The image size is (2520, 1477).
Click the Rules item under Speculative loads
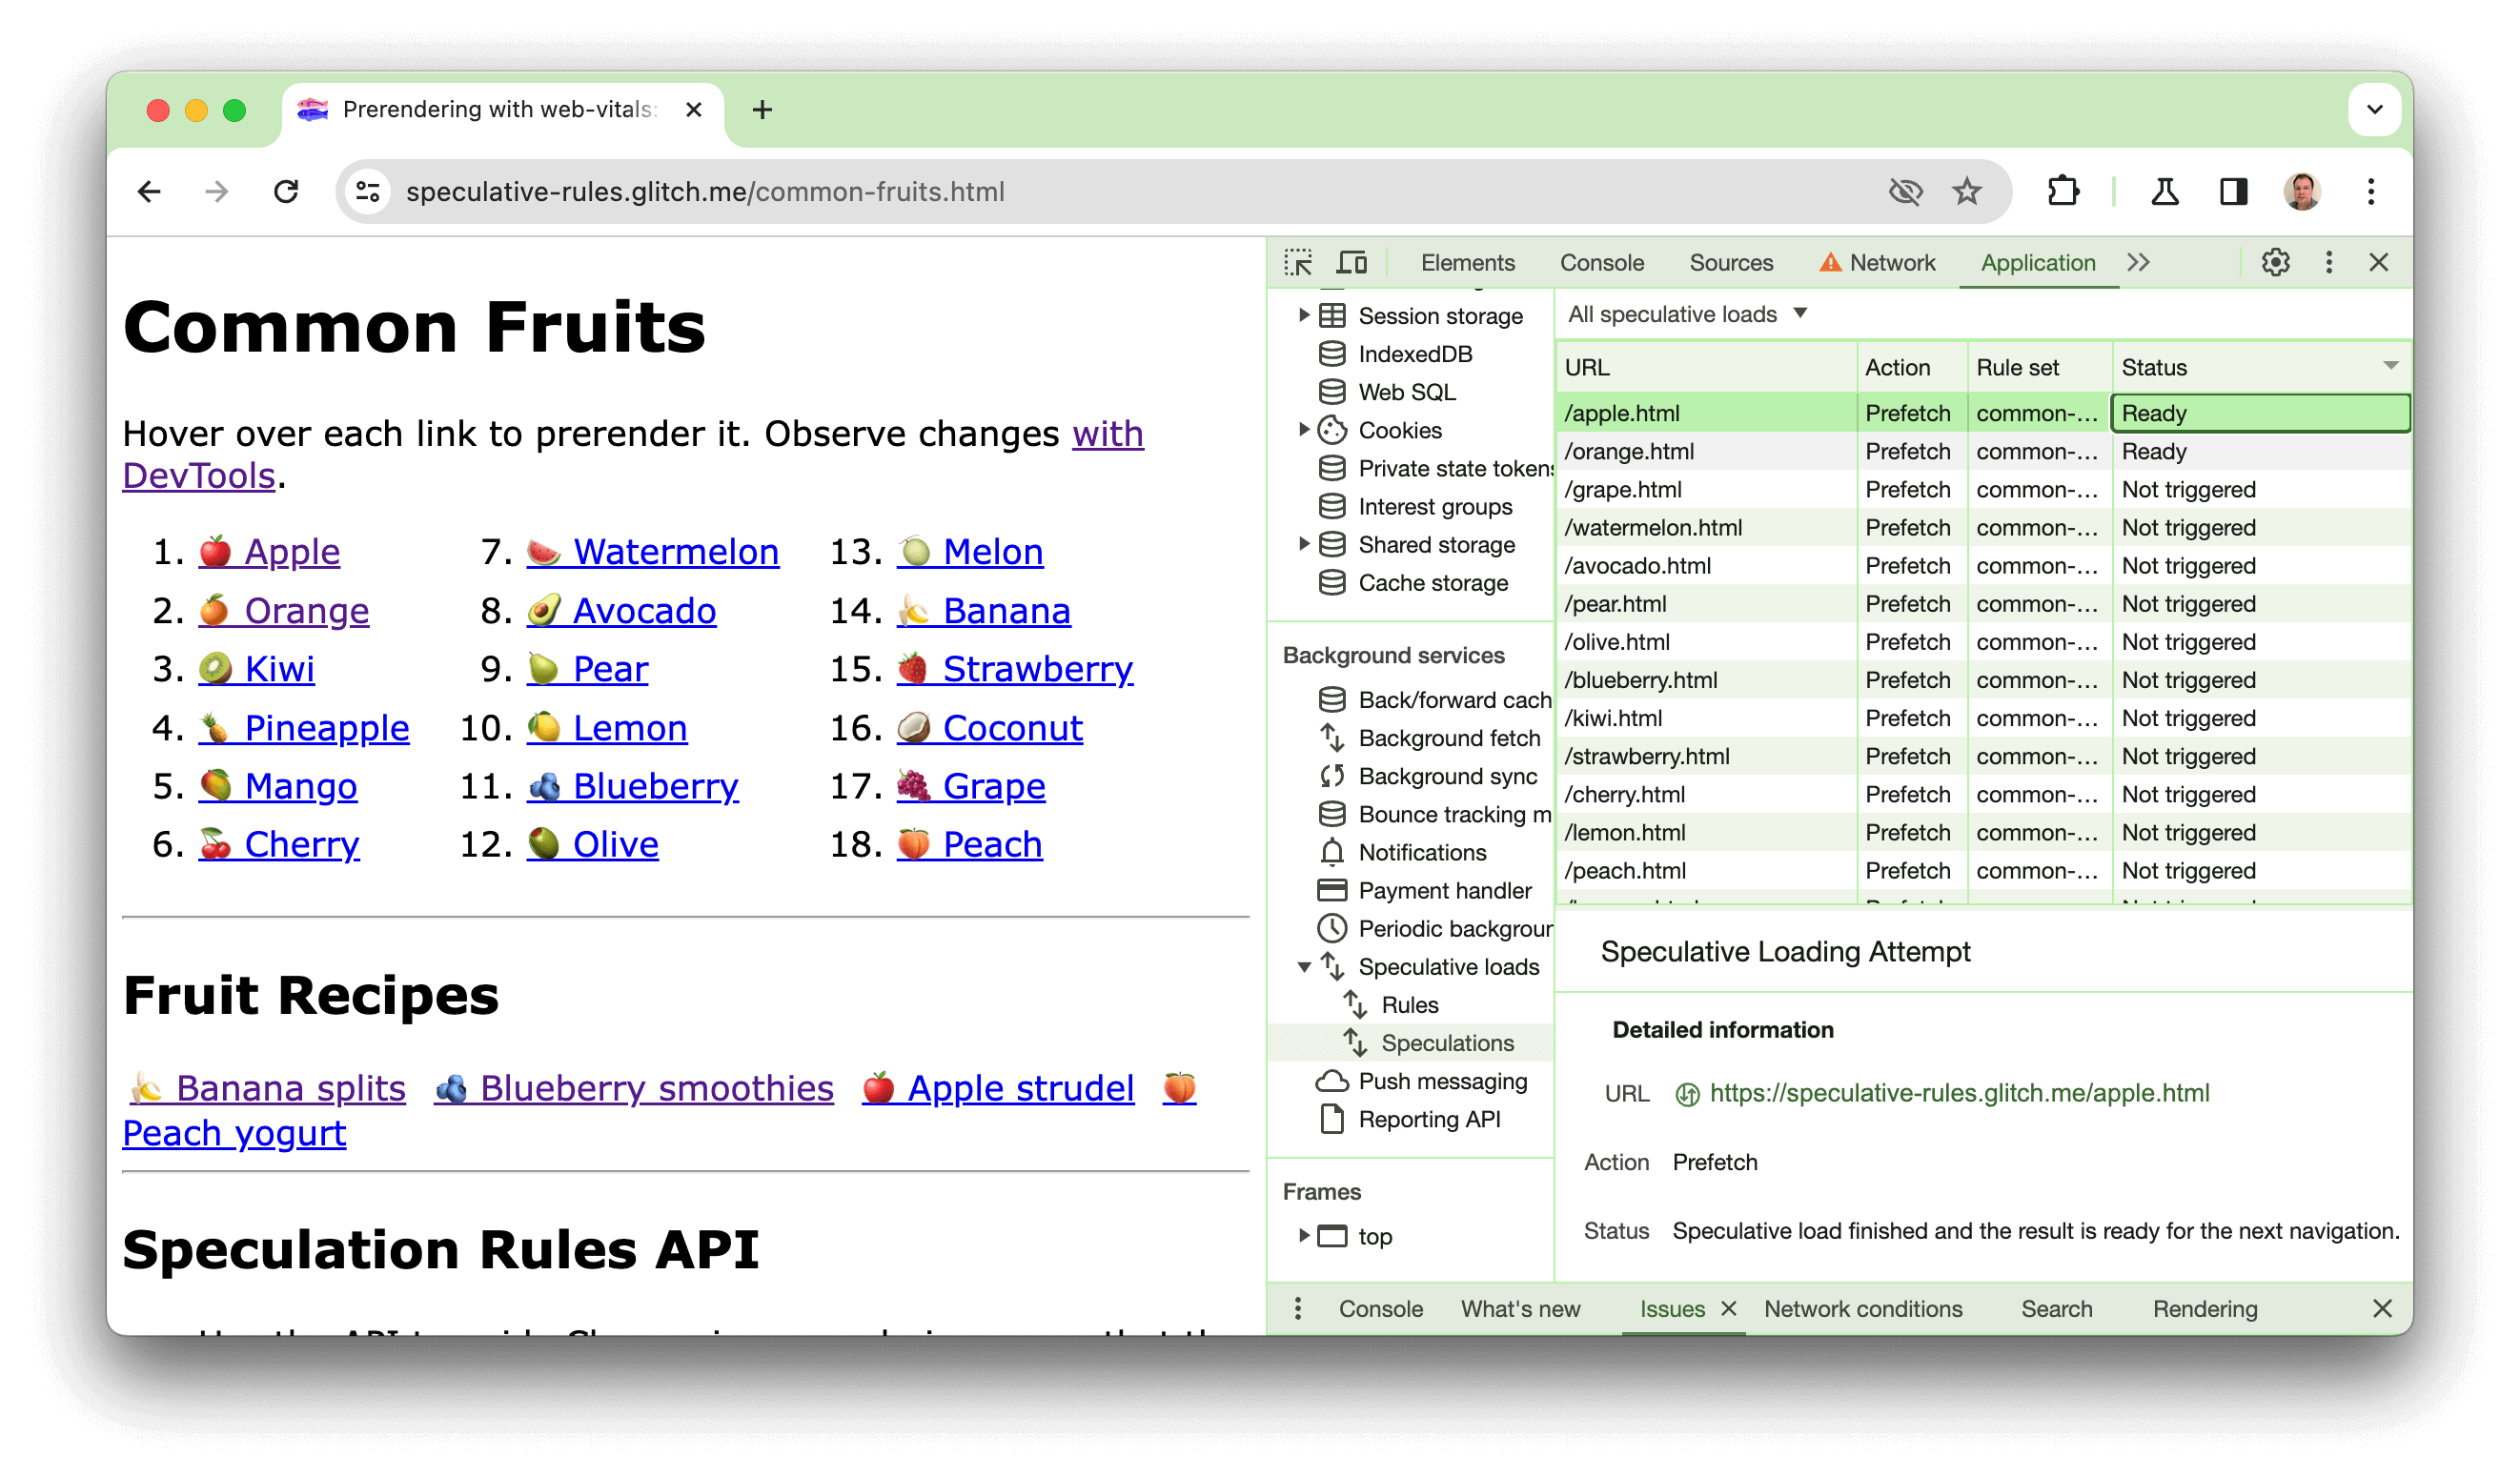click(1407, 1004)
